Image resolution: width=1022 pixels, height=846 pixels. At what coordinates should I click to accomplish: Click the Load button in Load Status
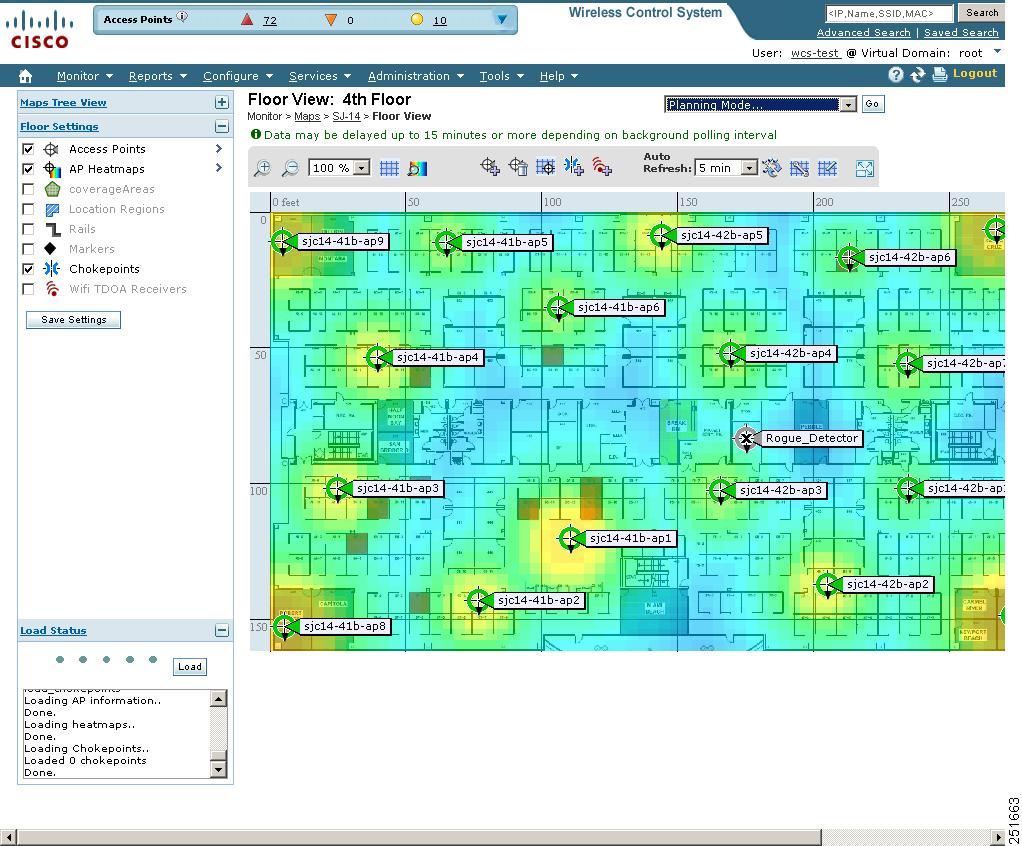[189, 666]
